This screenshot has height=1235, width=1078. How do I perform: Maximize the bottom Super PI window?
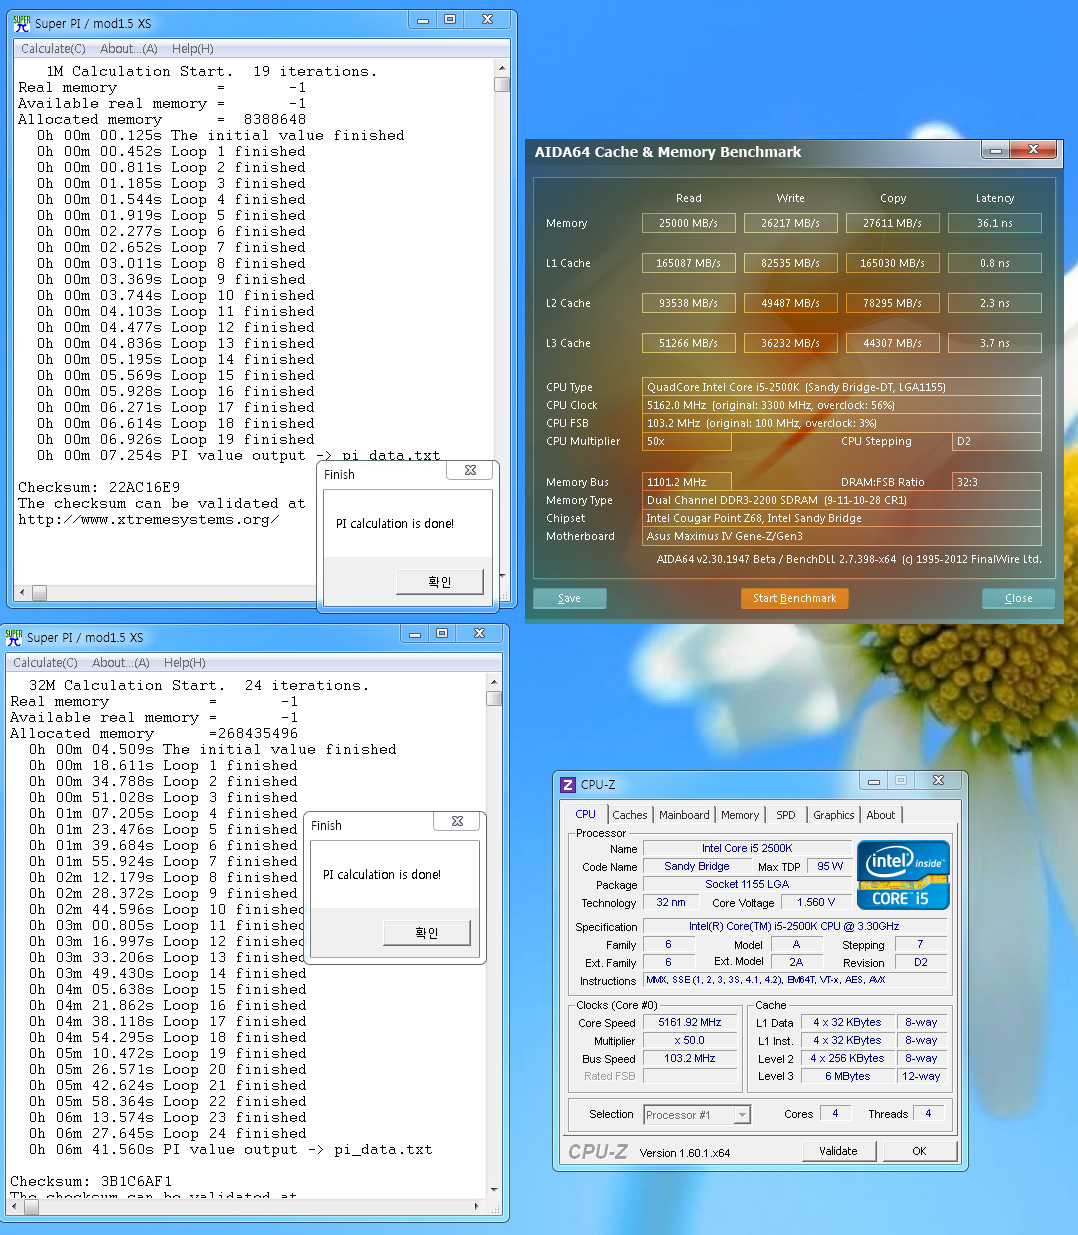[x=442, y=634]
